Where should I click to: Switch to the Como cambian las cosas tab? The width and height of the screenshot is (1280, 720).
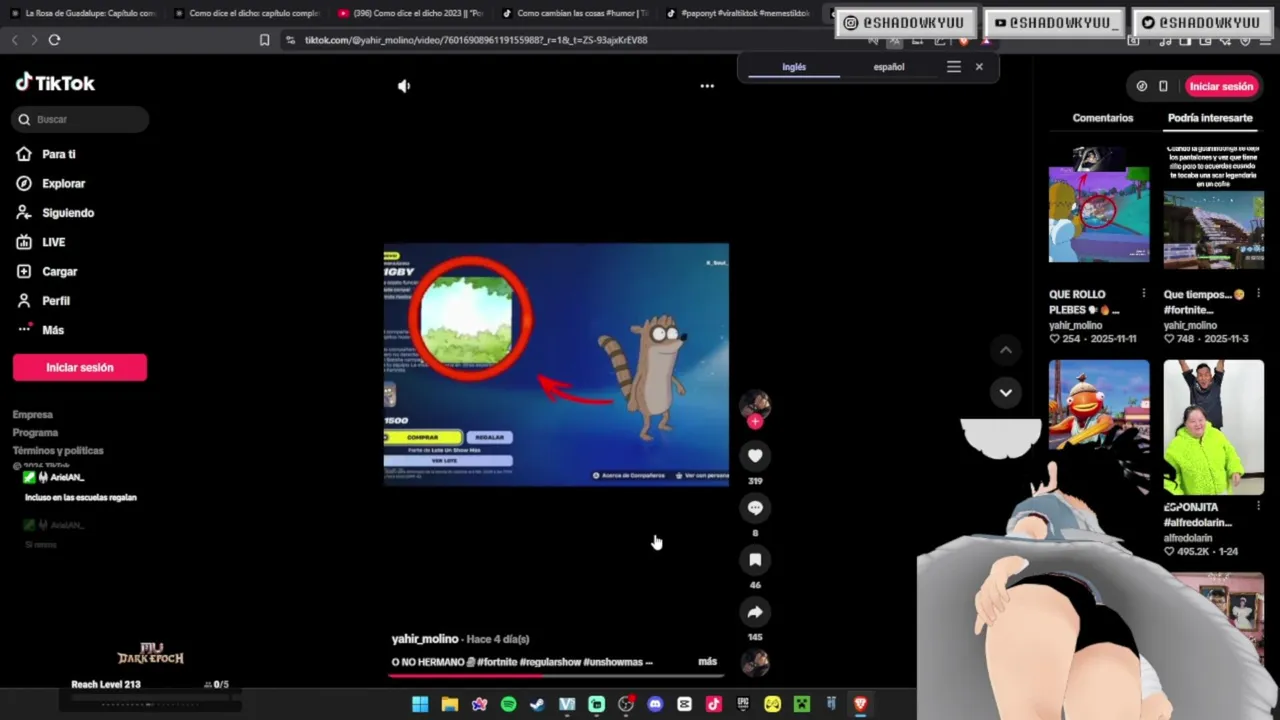(576, 13)
